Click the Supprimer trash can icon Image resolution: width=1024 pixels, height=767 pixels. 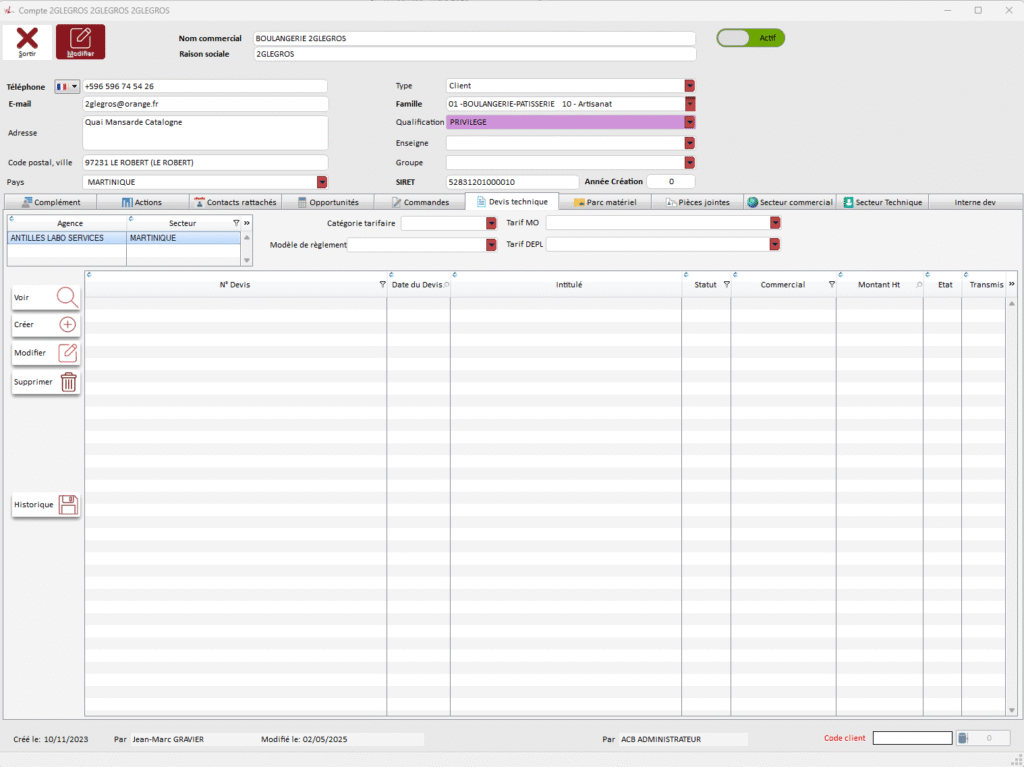tap(68, 382)
